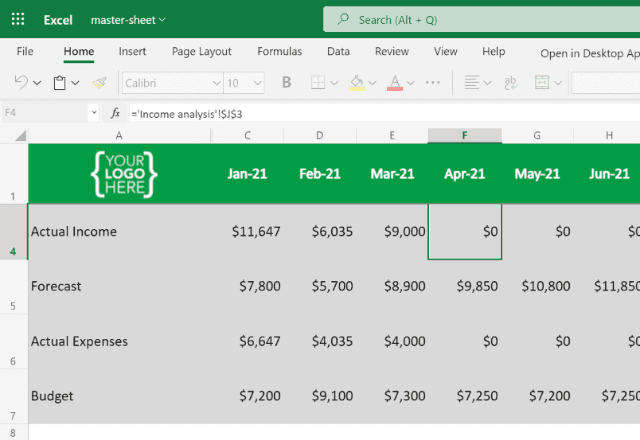
Task: Toggle Bold formatting
Action: pyautogui.click(x=287, y=82)
